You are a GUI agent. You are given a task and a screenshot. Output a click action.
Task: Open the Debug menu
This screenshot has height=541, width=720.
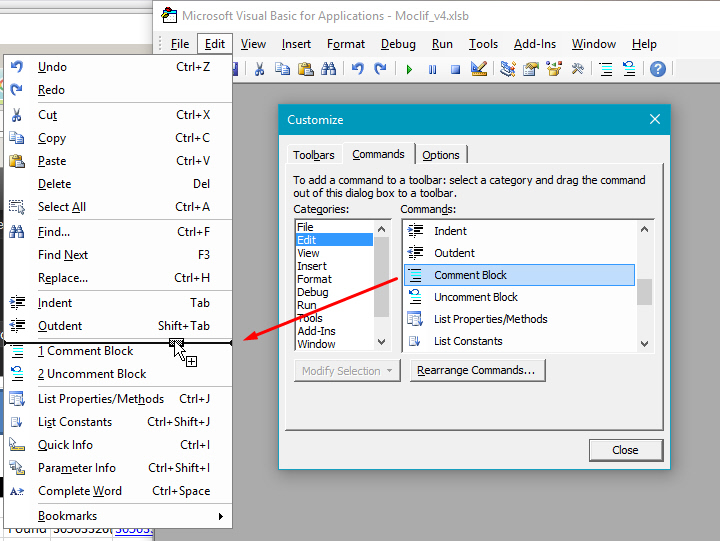tap(398, 44)
